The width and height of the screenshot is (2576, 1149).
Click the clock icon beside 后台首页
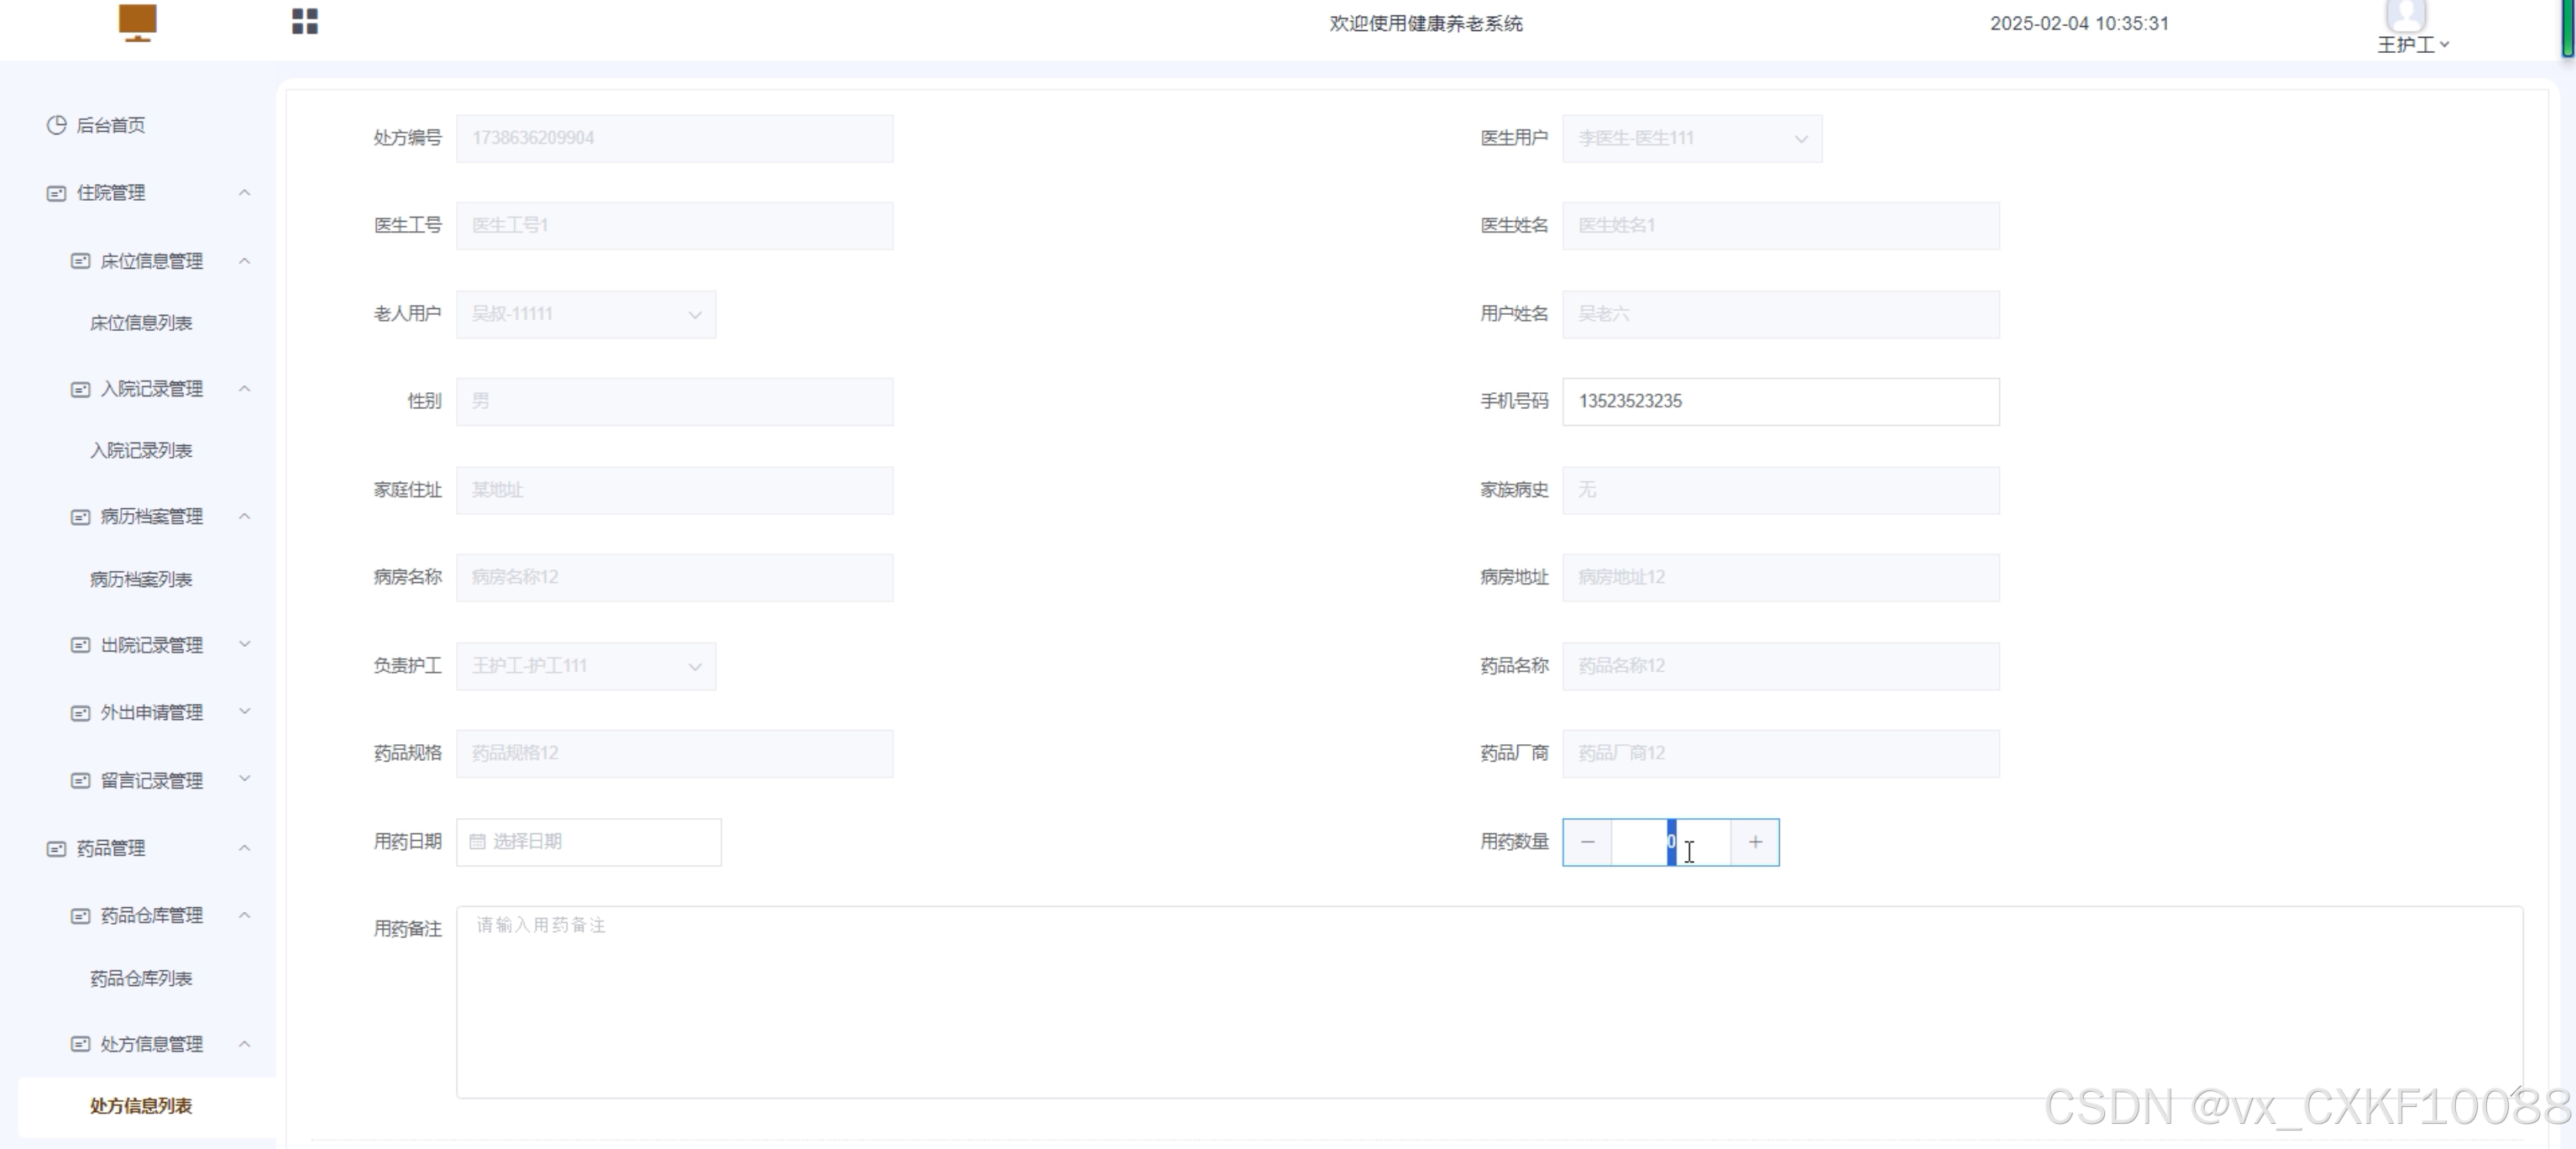57,125
